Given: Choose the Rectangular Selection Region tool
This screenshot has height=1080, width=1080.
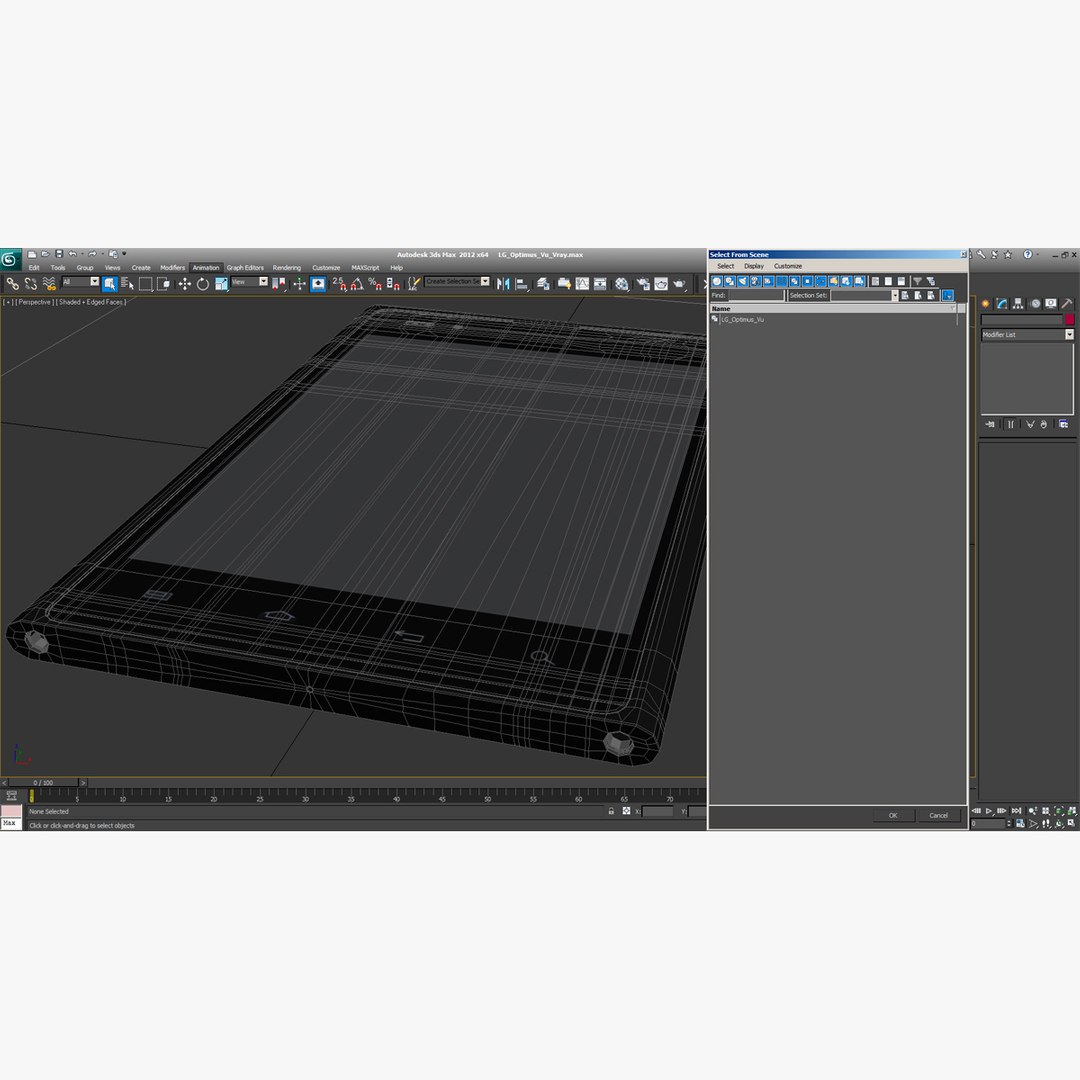Looking at the screenshot, I should pyautogui.click(x=145, y=284).
